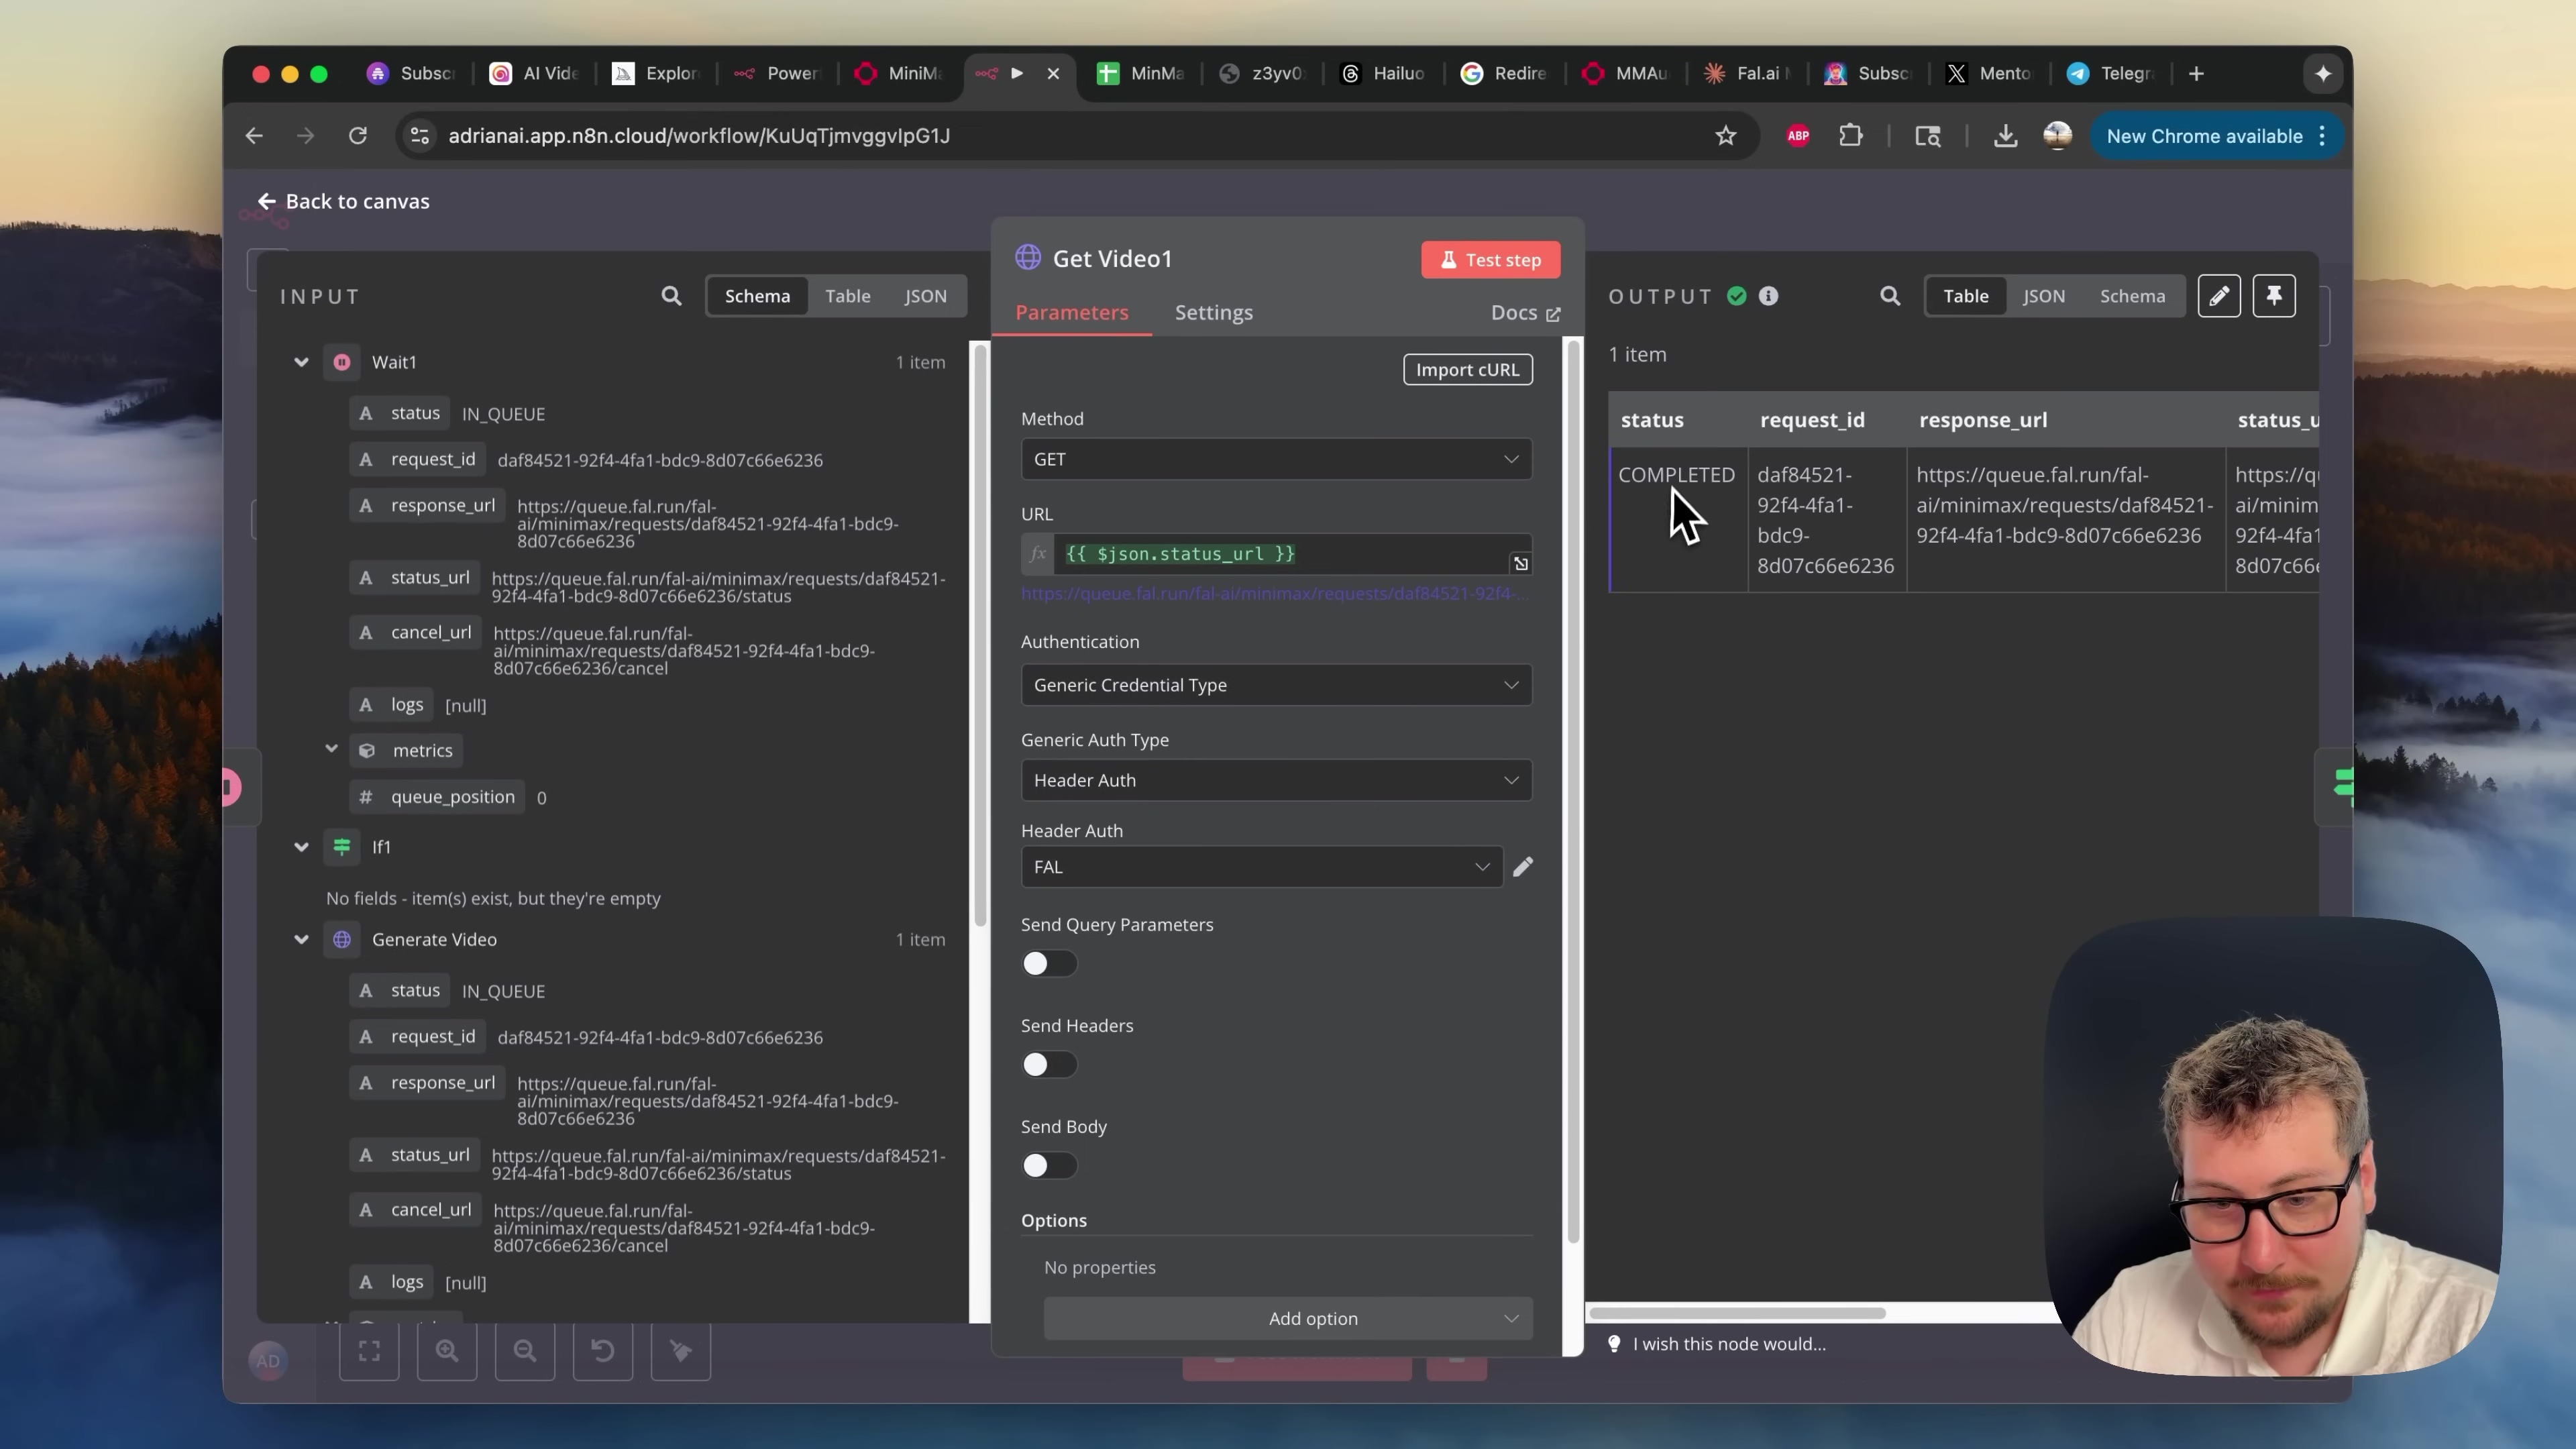Search the OUTPUT panel with magnifier icon
Screen dimensions: 2576x1449
coord(1889,296)
